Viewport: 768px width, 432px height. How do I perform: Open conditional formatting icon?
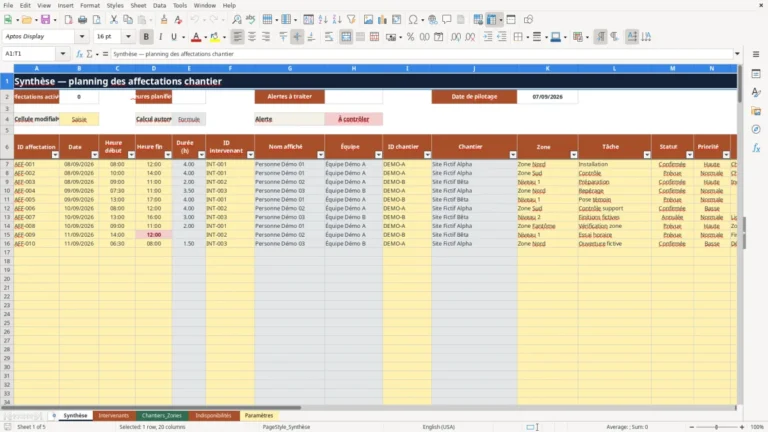pos(578,37)
